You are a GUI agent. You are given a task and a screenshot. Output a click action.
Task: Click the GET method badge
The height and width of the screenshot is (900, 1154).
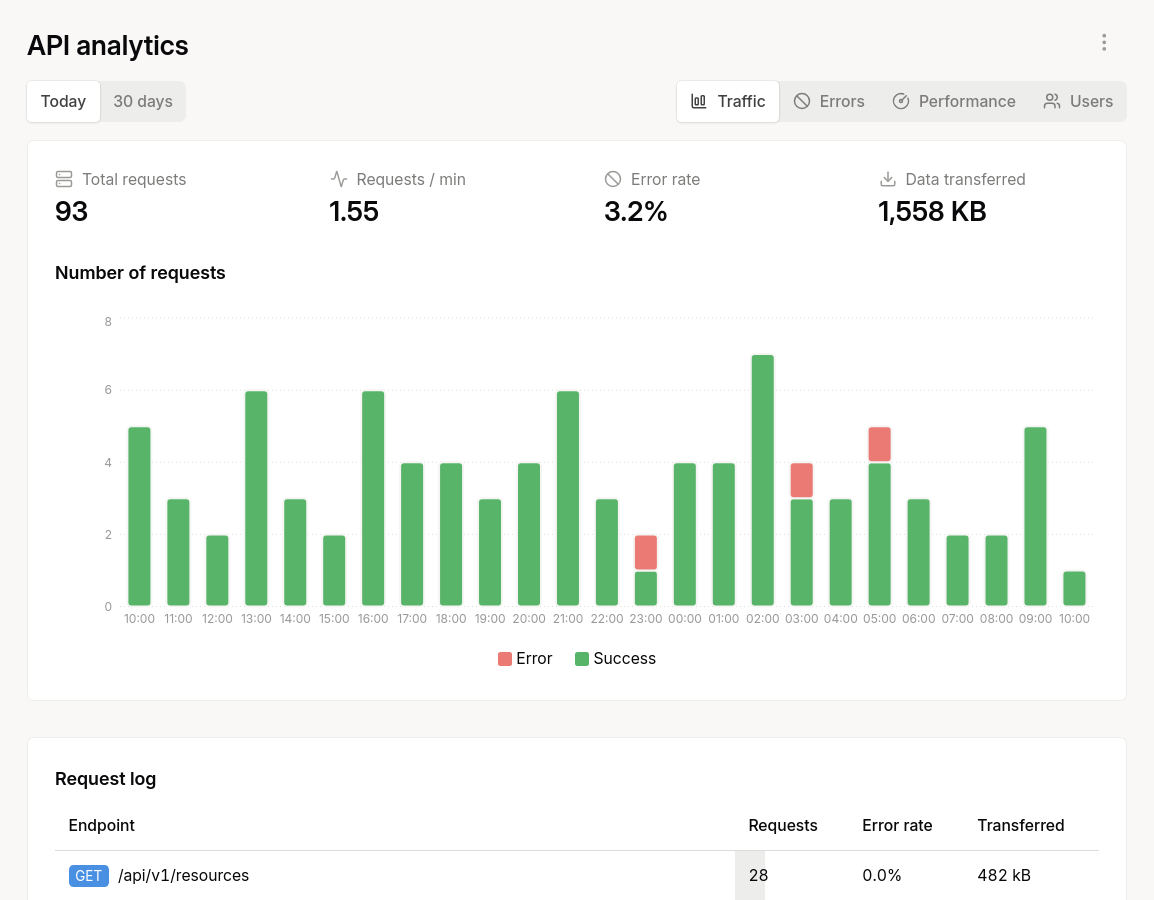[x=88, y=876]
